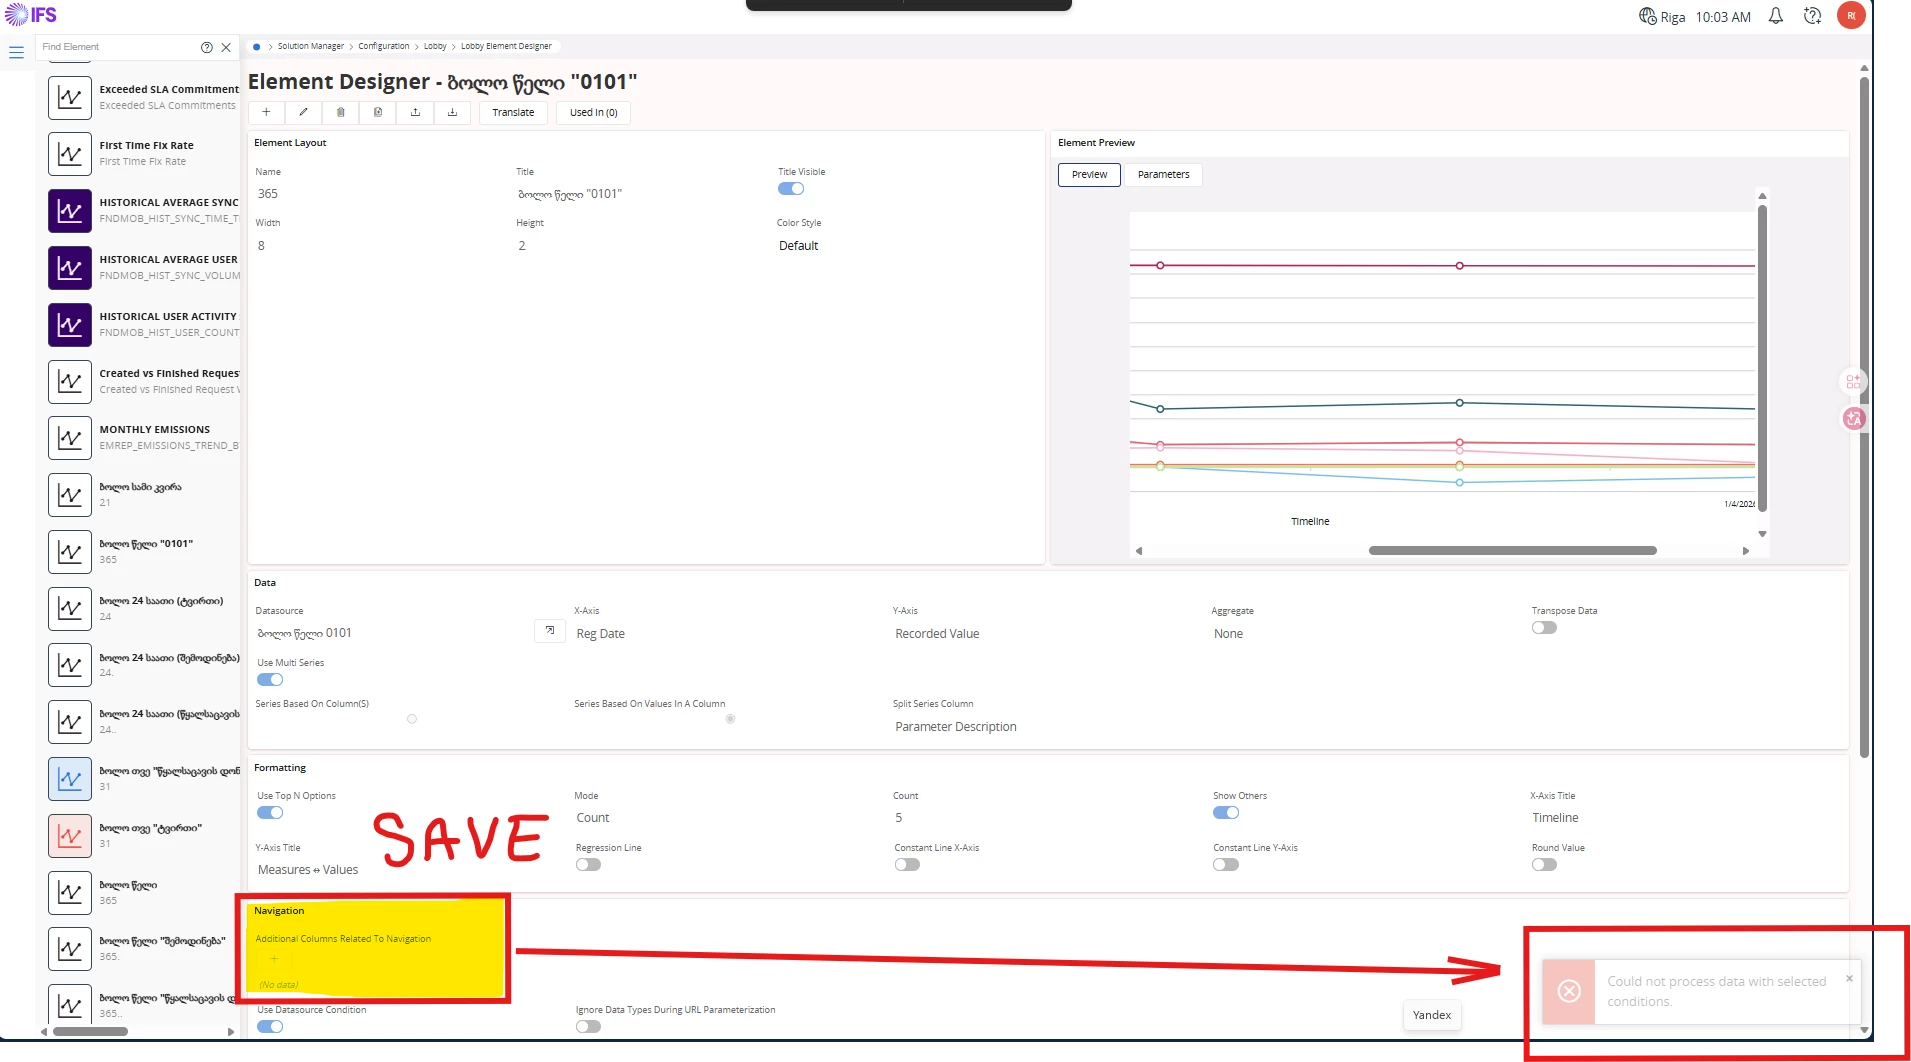
Task: Open the notifications bell
Action: pos(1776,16)
